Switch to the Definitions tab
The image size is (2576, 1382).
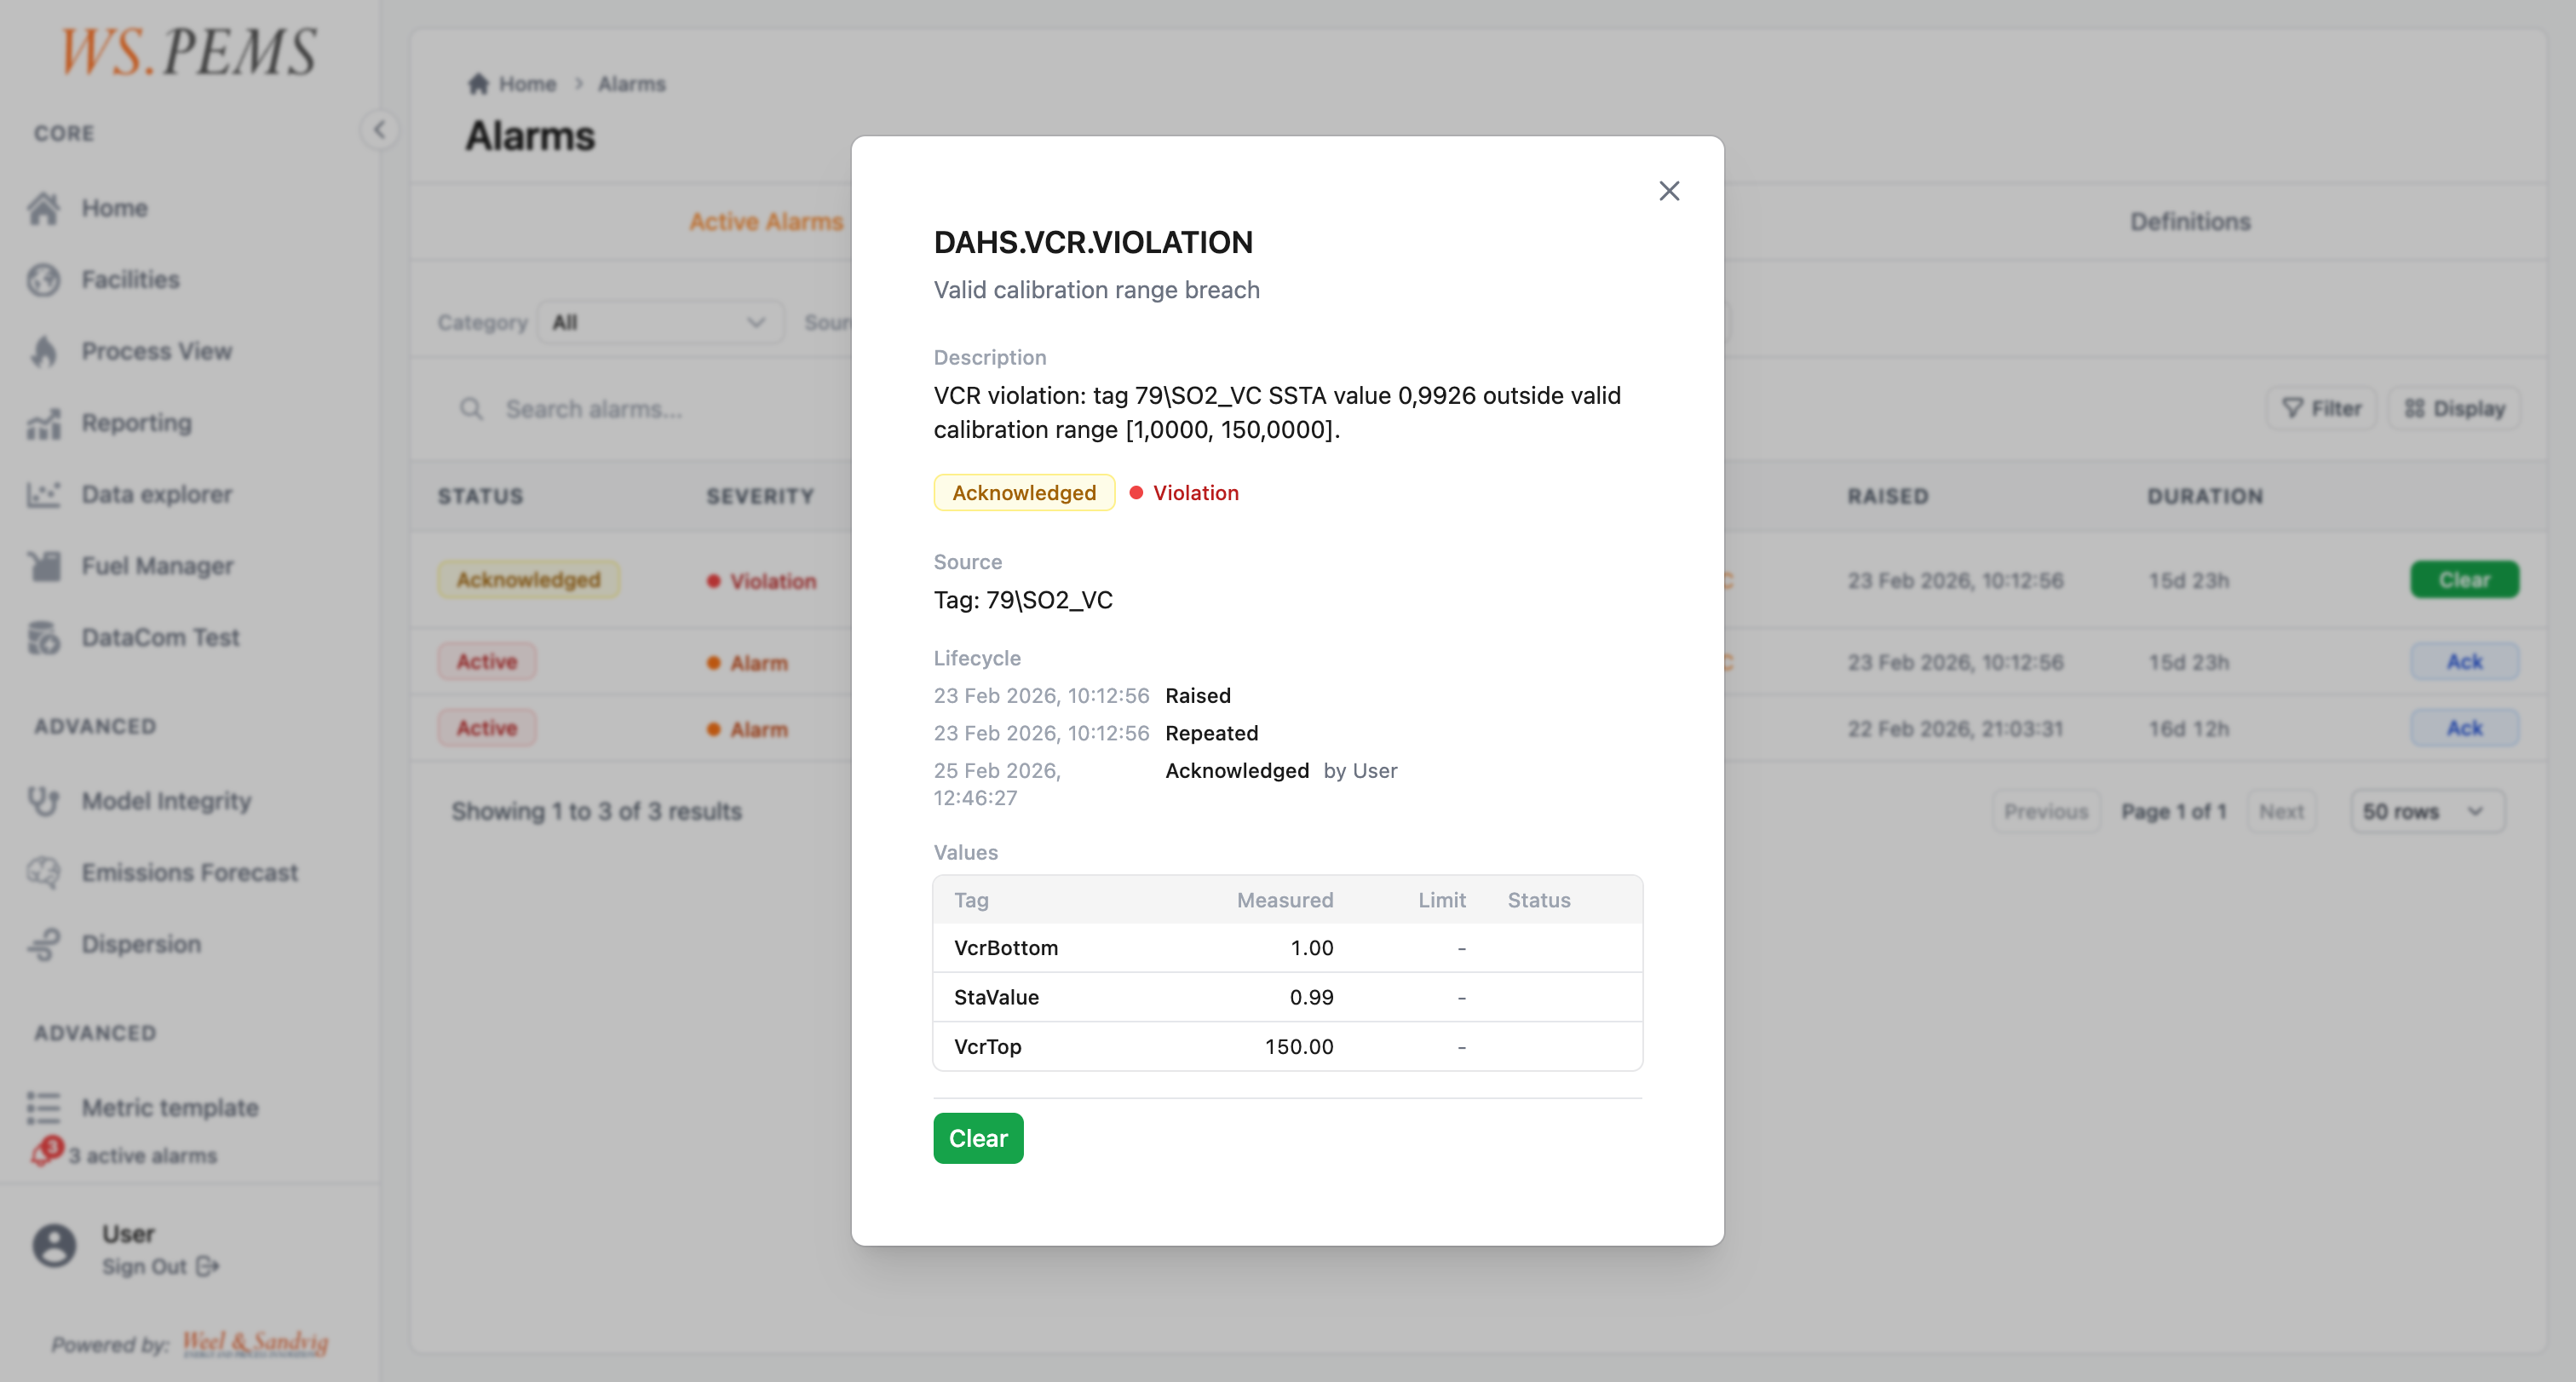(x=2190, y=222)
